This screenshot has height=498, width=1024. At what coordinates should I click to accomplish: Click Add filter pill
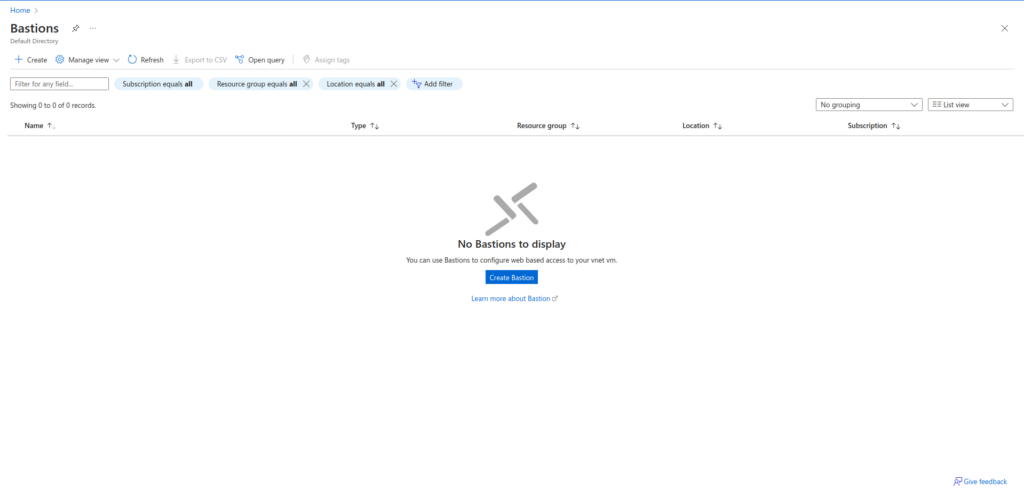point(433,84)
